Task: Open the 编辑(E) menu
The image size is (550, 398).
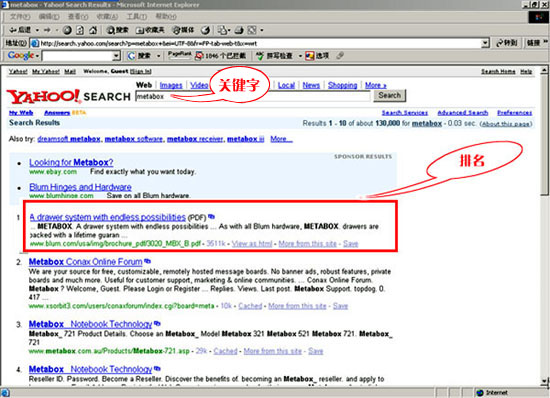Action: (49, 16)
